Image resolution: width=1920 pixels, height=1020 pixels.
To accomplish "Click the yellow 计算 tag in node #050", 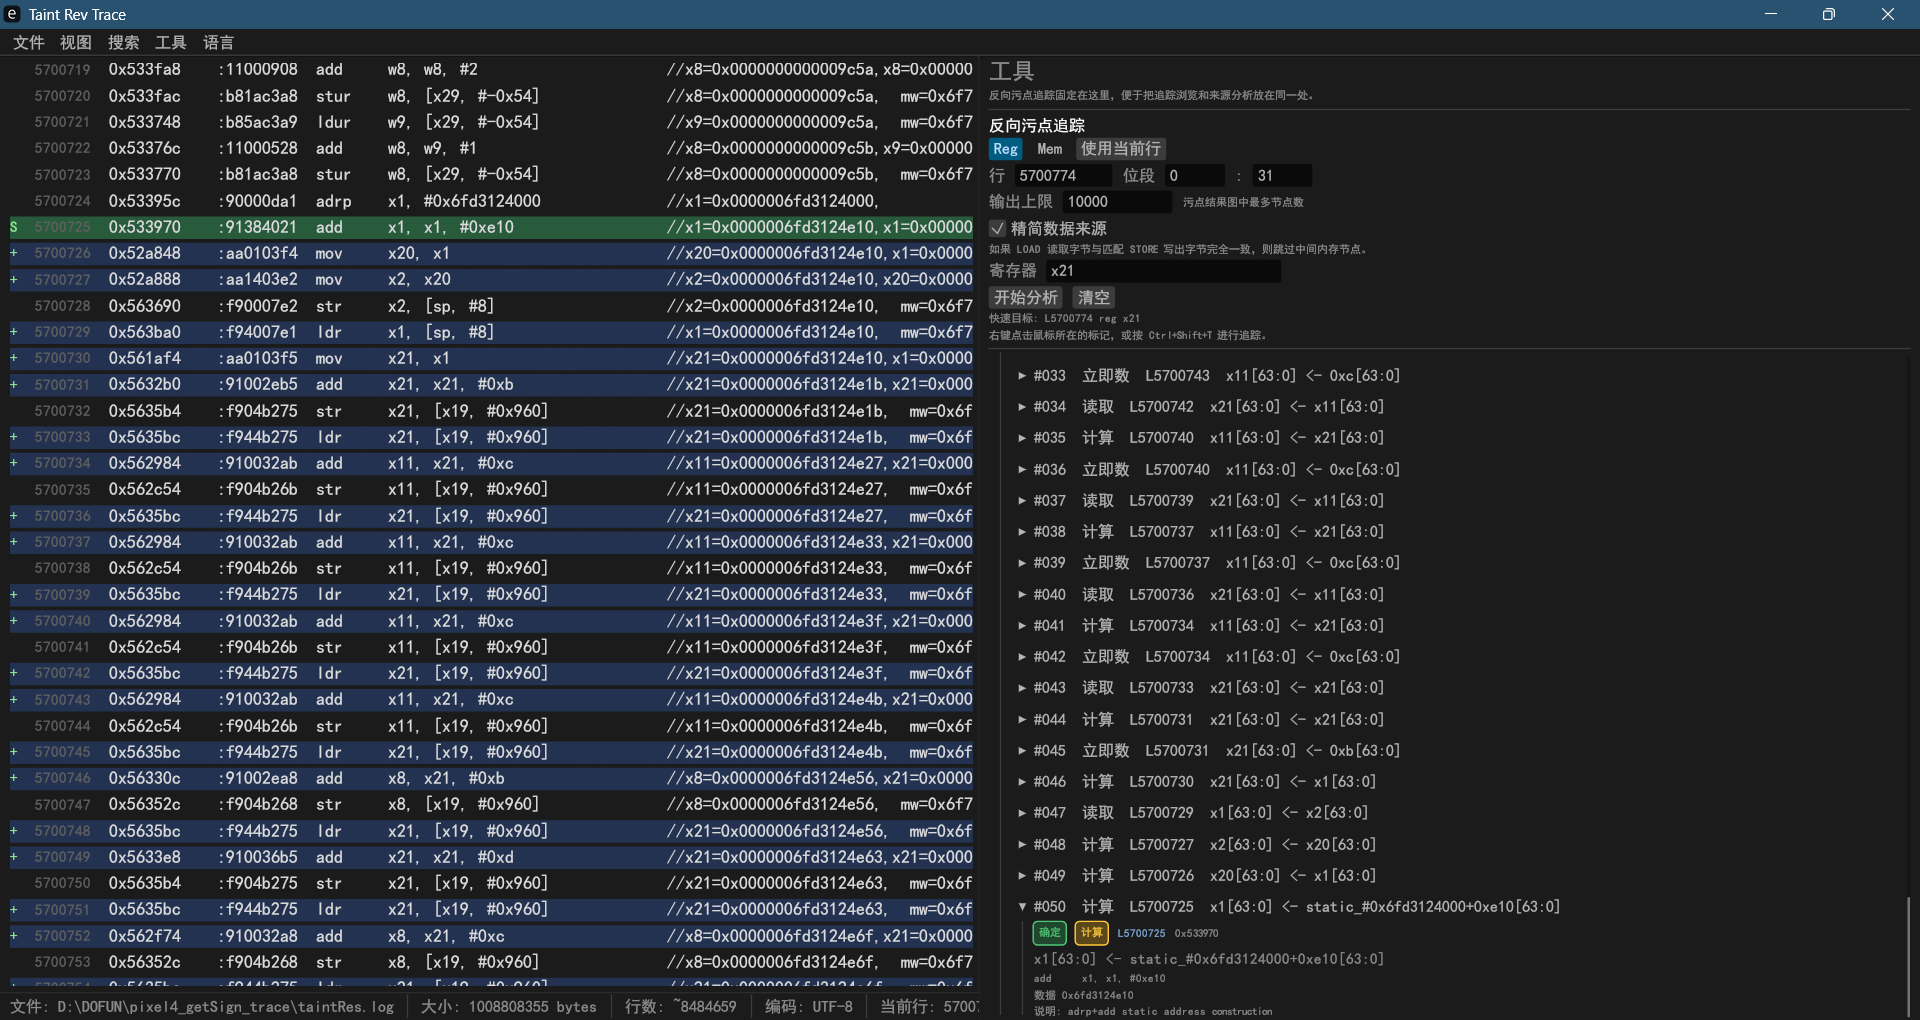I will [1091, 933].
